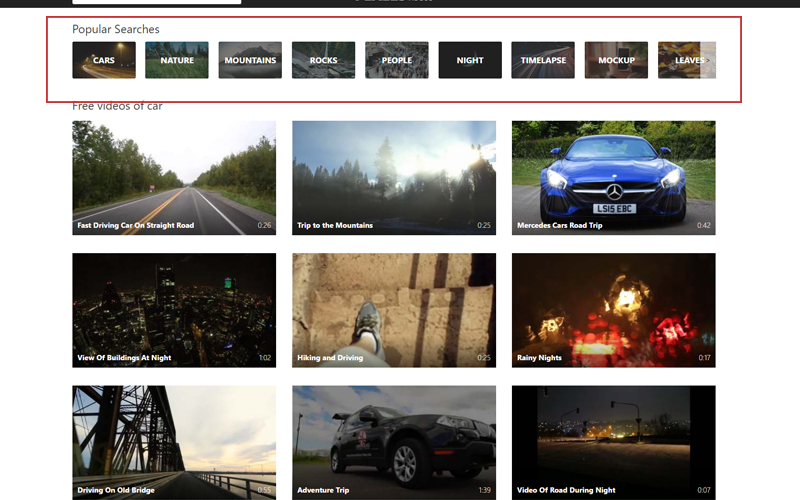Click the Rocks search tile

point(323,60)
